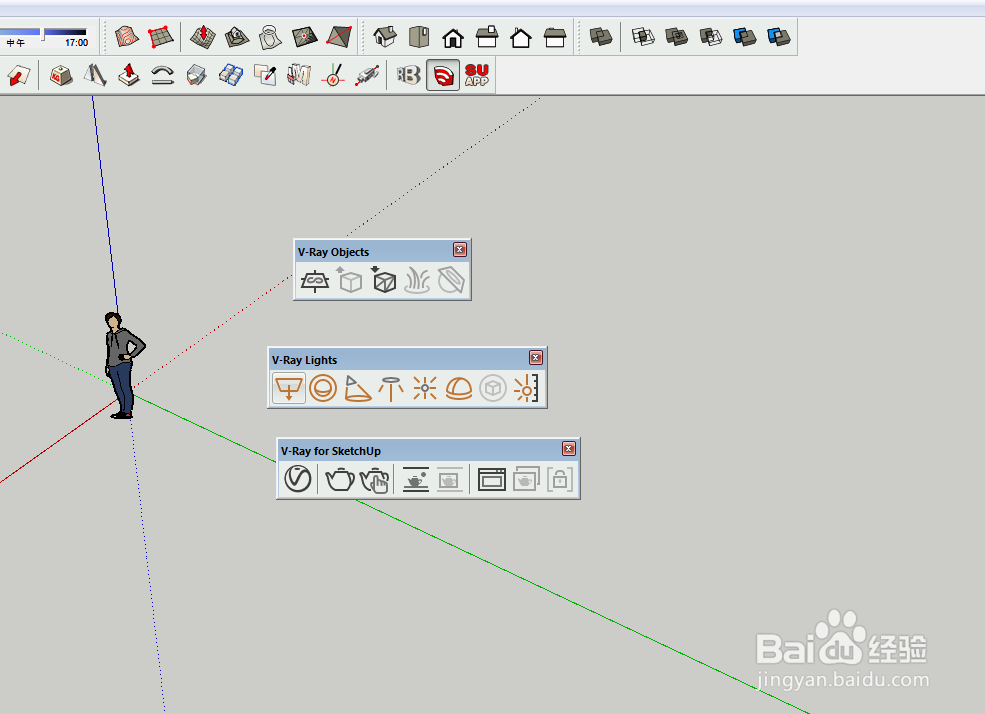Create a V-Ray Spot Light

(x=357, y=389)
